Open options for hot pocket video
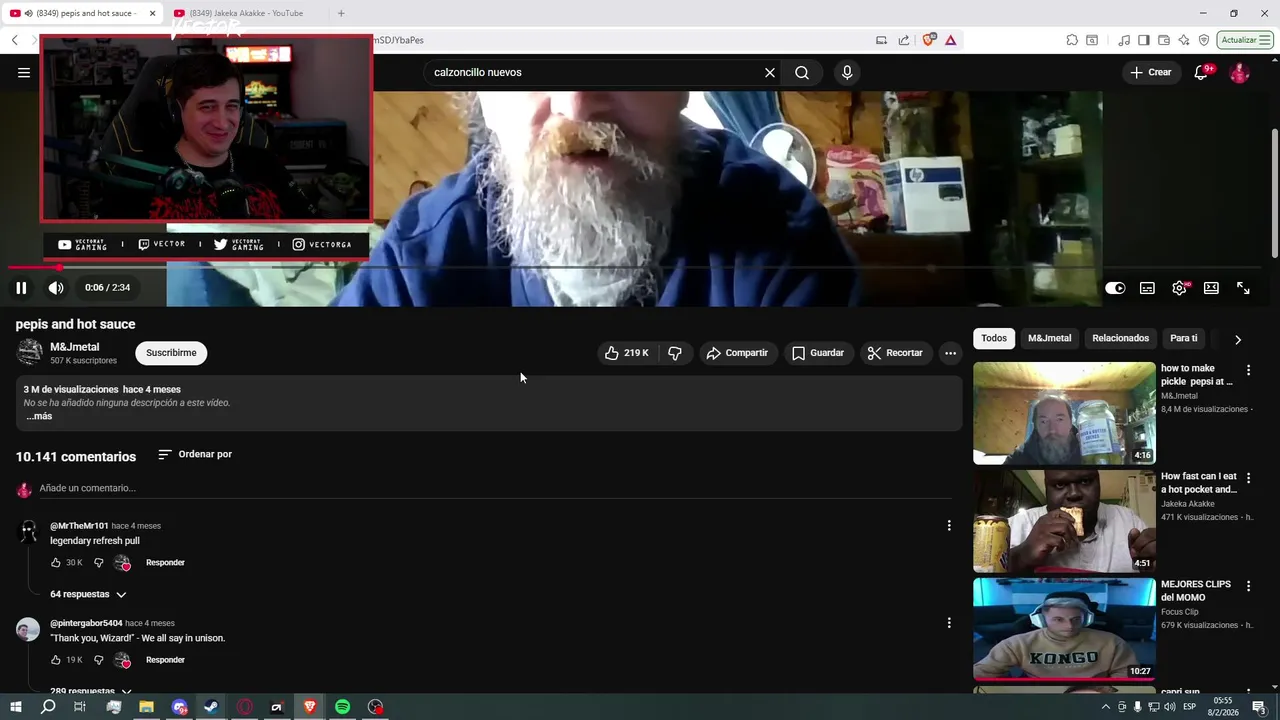 [1248, 478]
